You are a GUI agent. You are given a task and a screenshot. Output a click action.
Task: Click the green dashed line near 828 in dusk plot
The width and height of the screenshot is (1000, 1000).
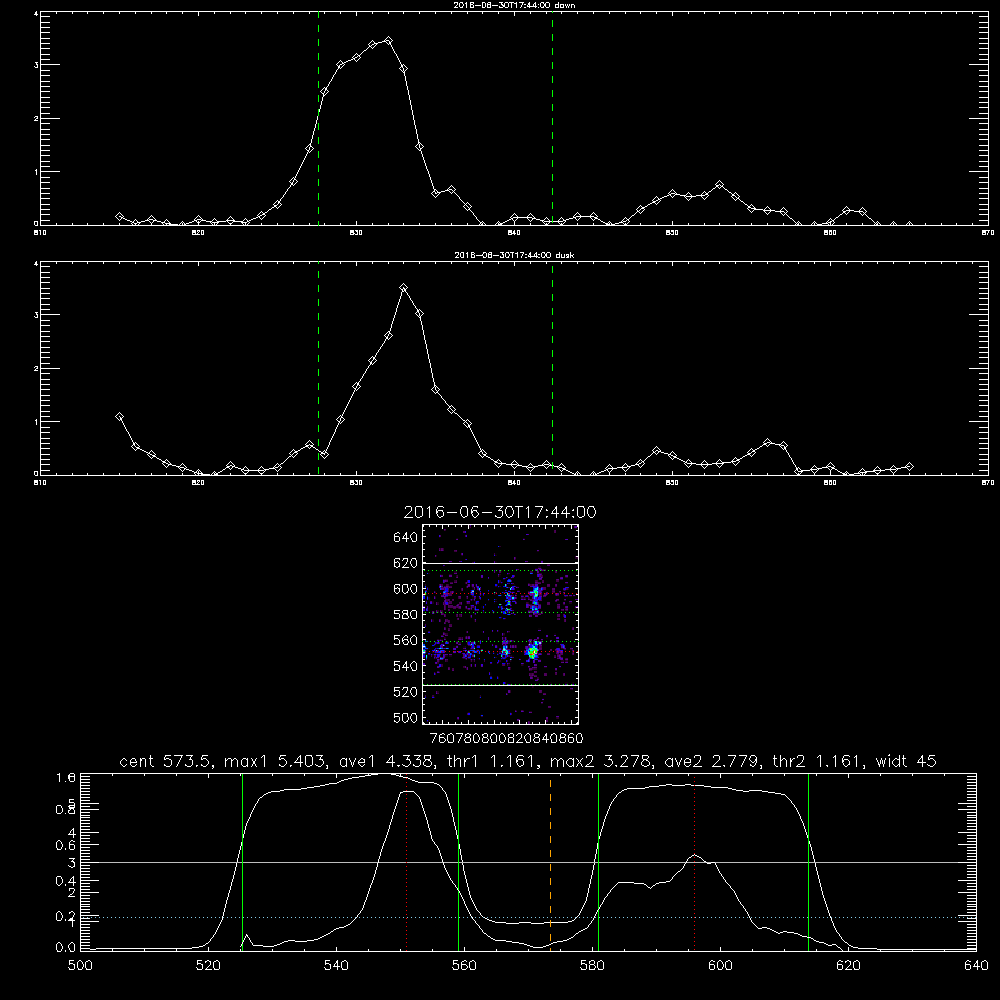(x=318, y=370)
